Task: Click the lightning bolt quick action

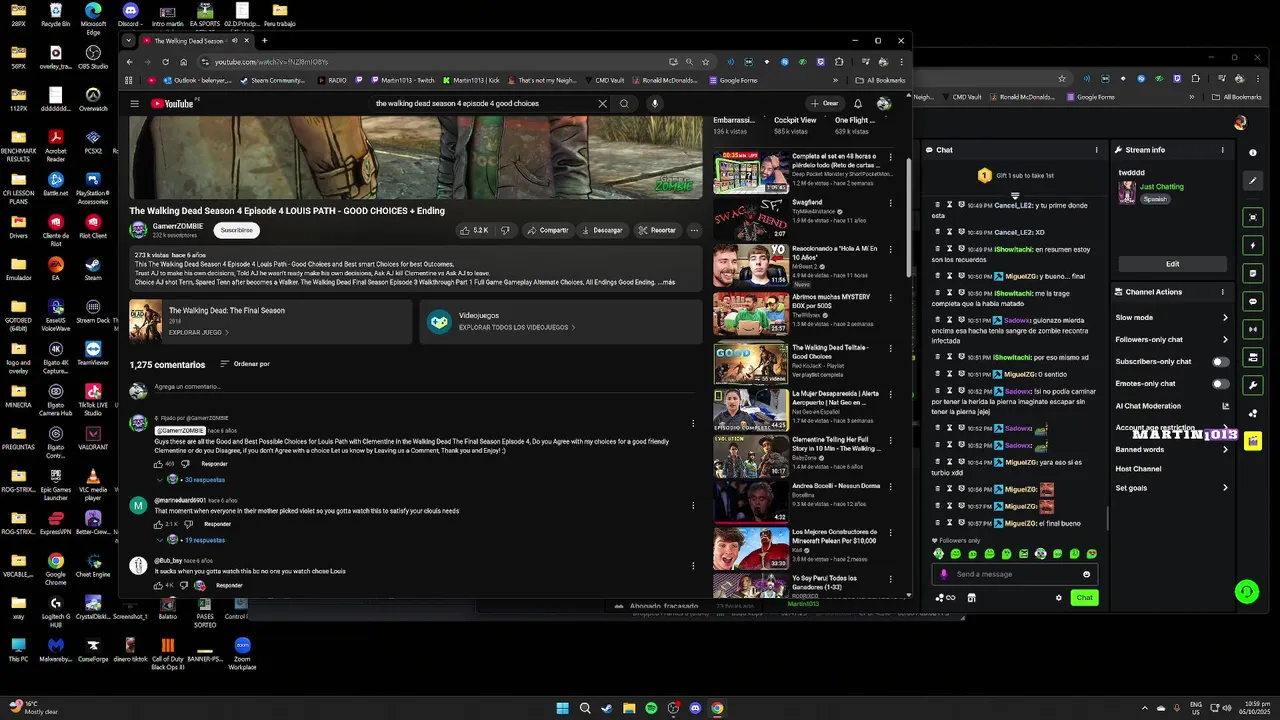Action: pos(1253,245)
